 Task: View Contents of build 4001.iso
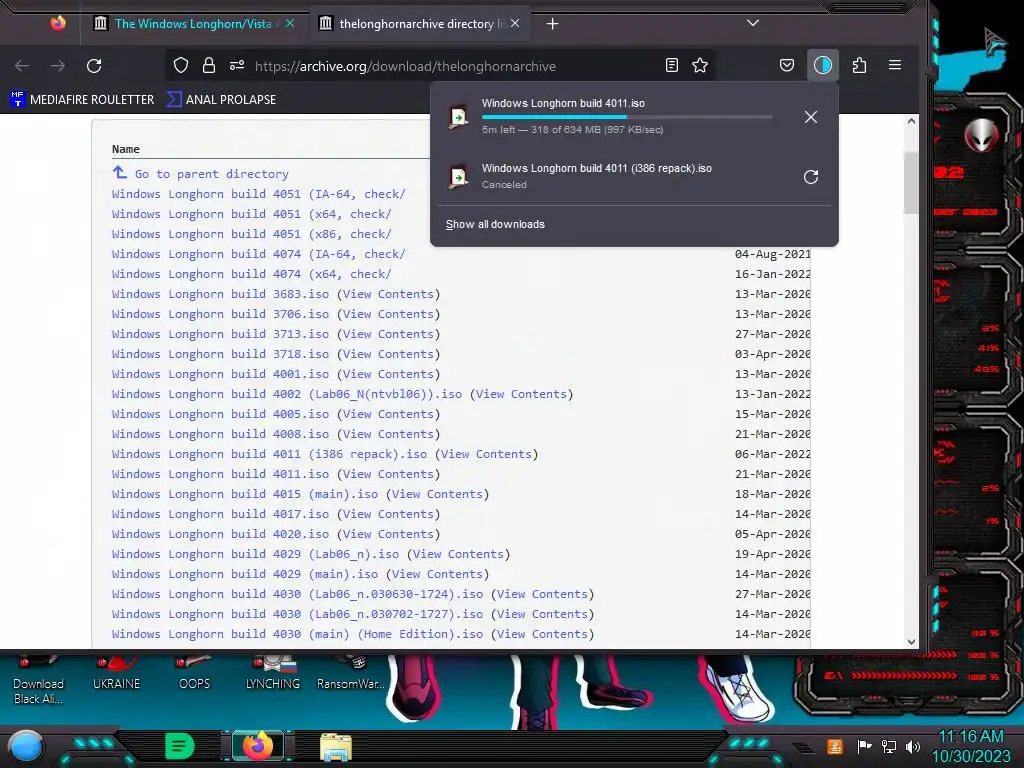click(389, 374)
